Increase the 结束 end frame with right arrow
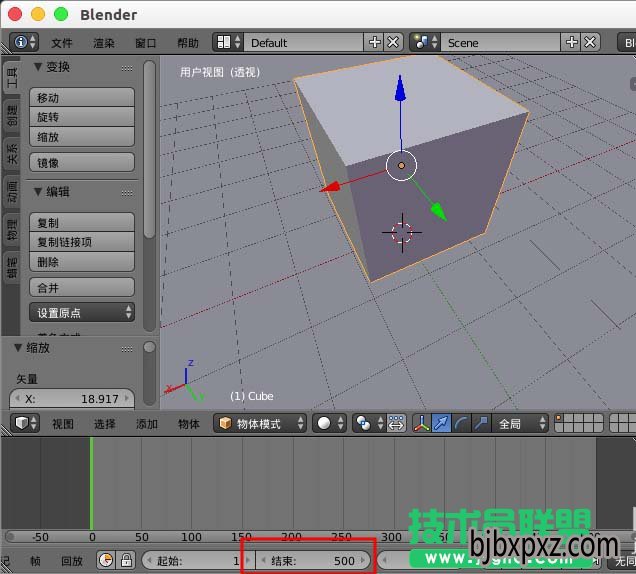The height and width of the screenshot is (574, 636). click(363, 561)
